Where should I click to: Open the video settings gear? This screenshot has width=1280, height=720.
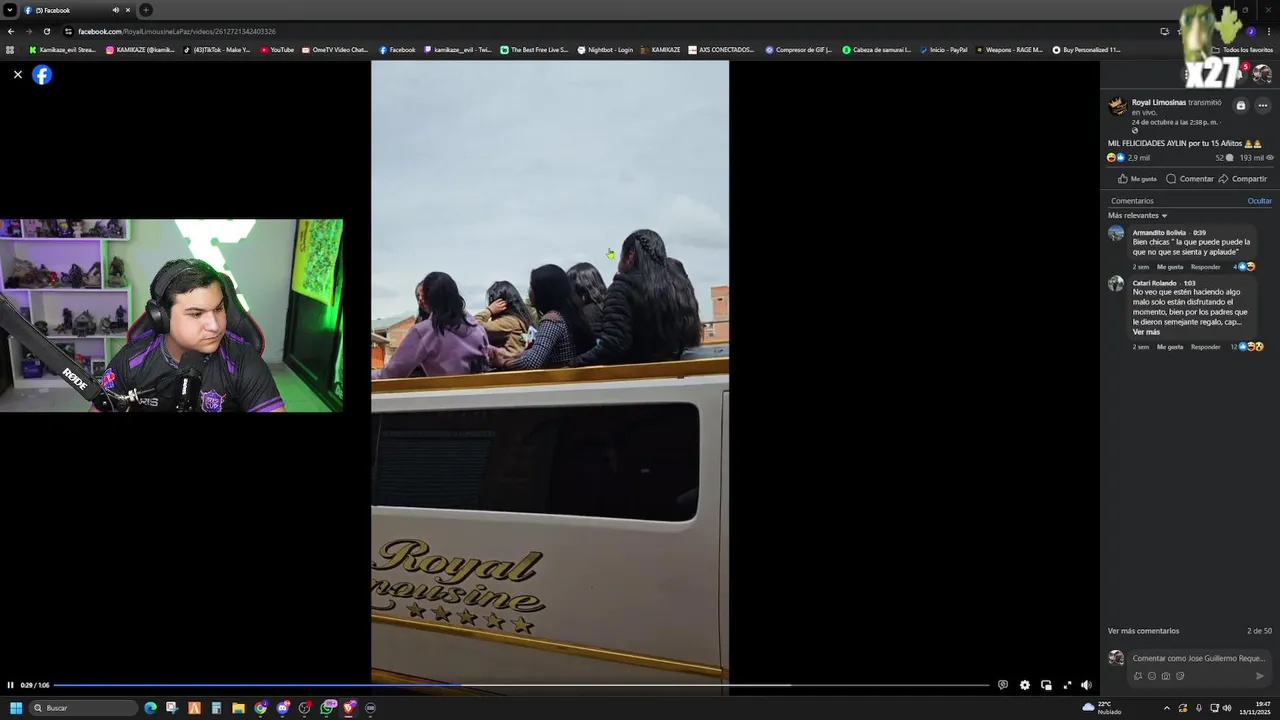click(1025, 685)
